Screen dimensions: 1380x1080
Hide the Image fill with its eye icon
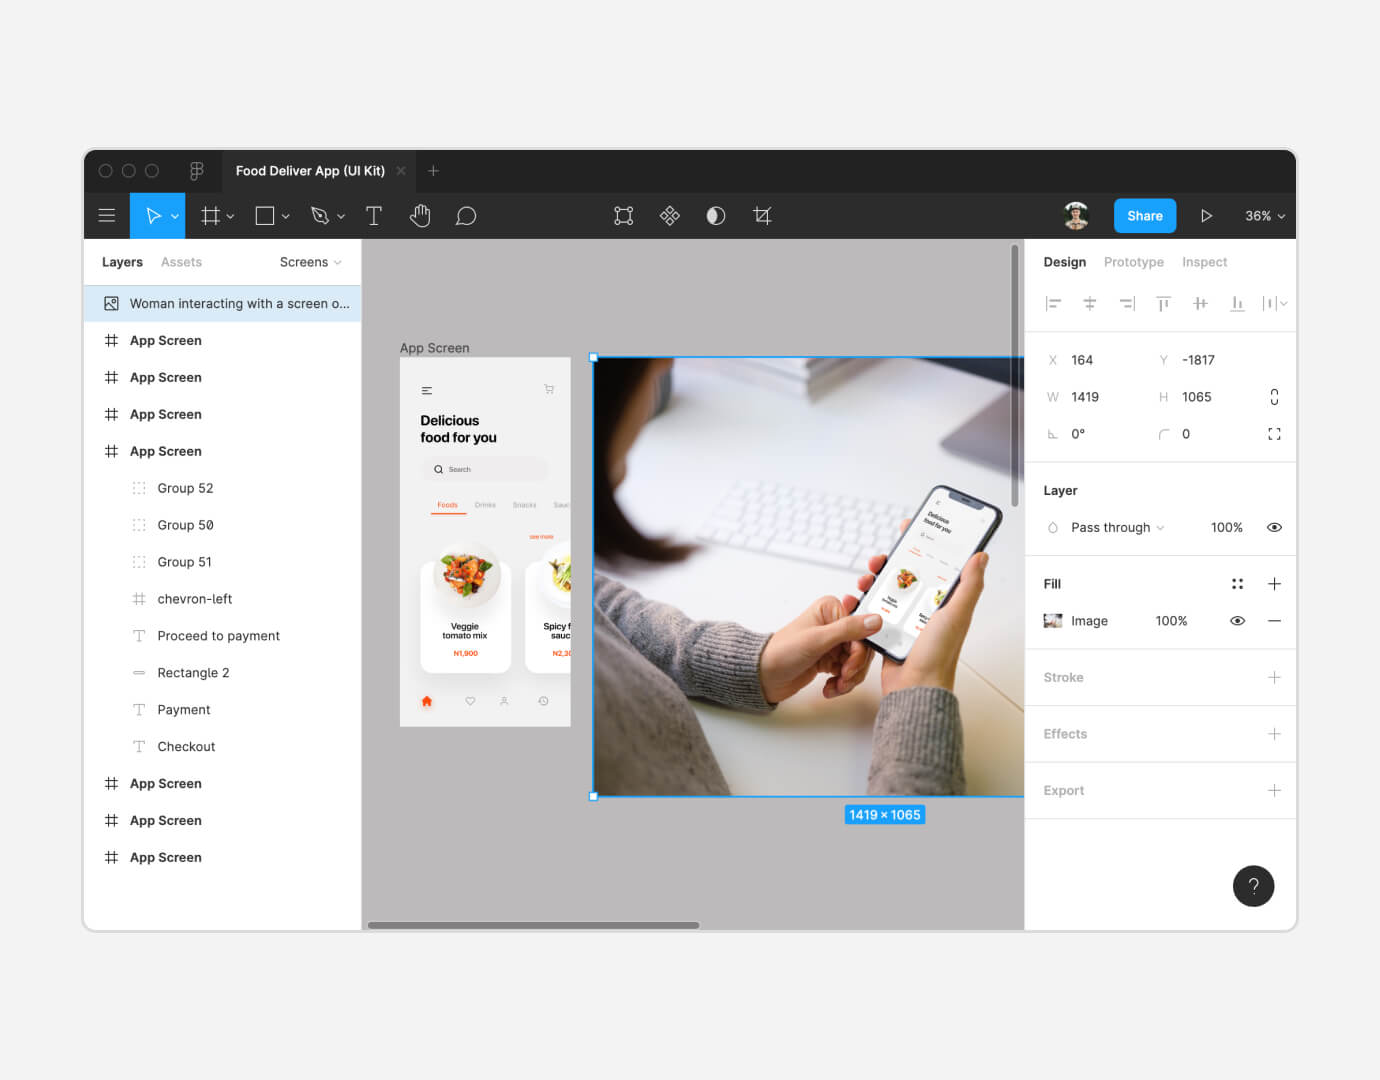coord(1237,620)
